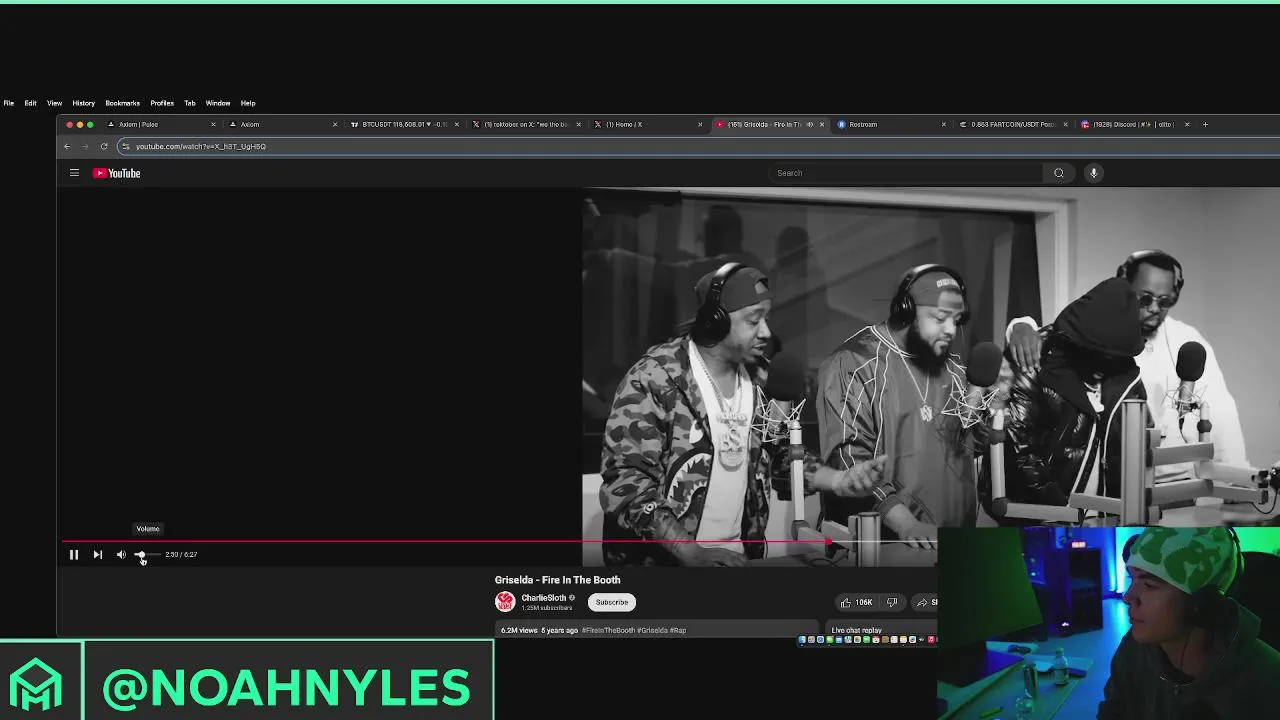This screenshot has height=720, width=1280.
Task: Open the Tab menu
Action: tap(190, 103)
